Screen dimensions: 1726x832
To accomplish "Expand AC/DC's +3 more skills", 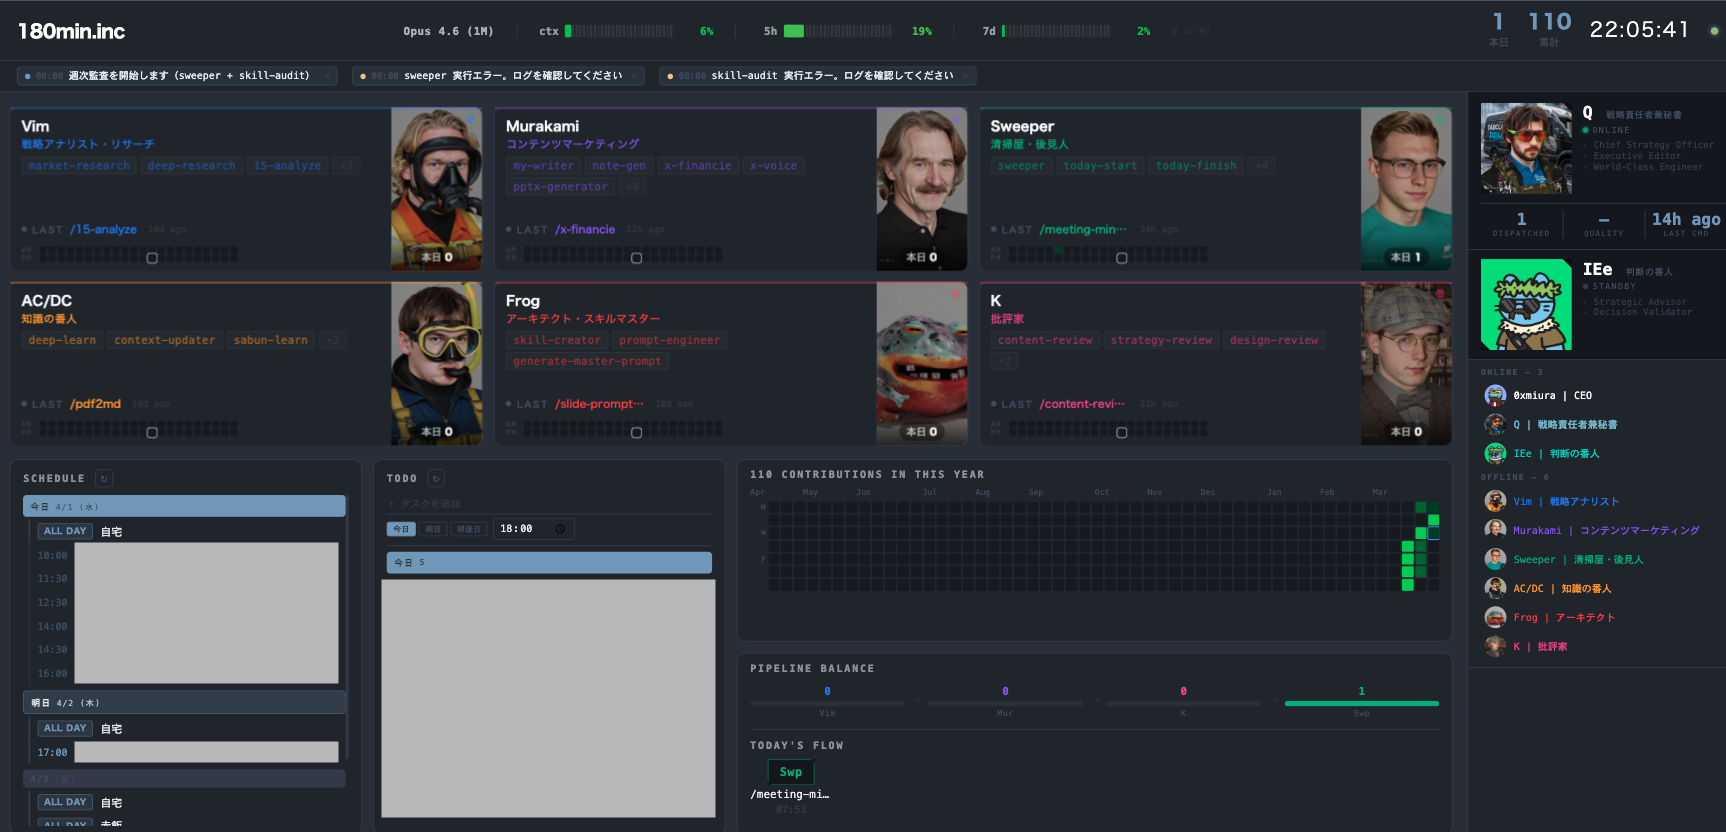I will tap(333, 341).
